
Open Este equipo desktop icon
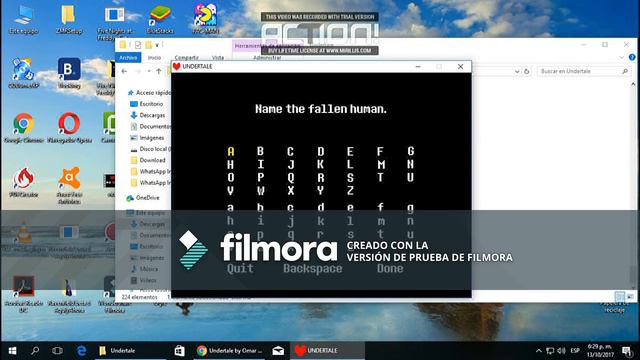[x=23, y=19]
